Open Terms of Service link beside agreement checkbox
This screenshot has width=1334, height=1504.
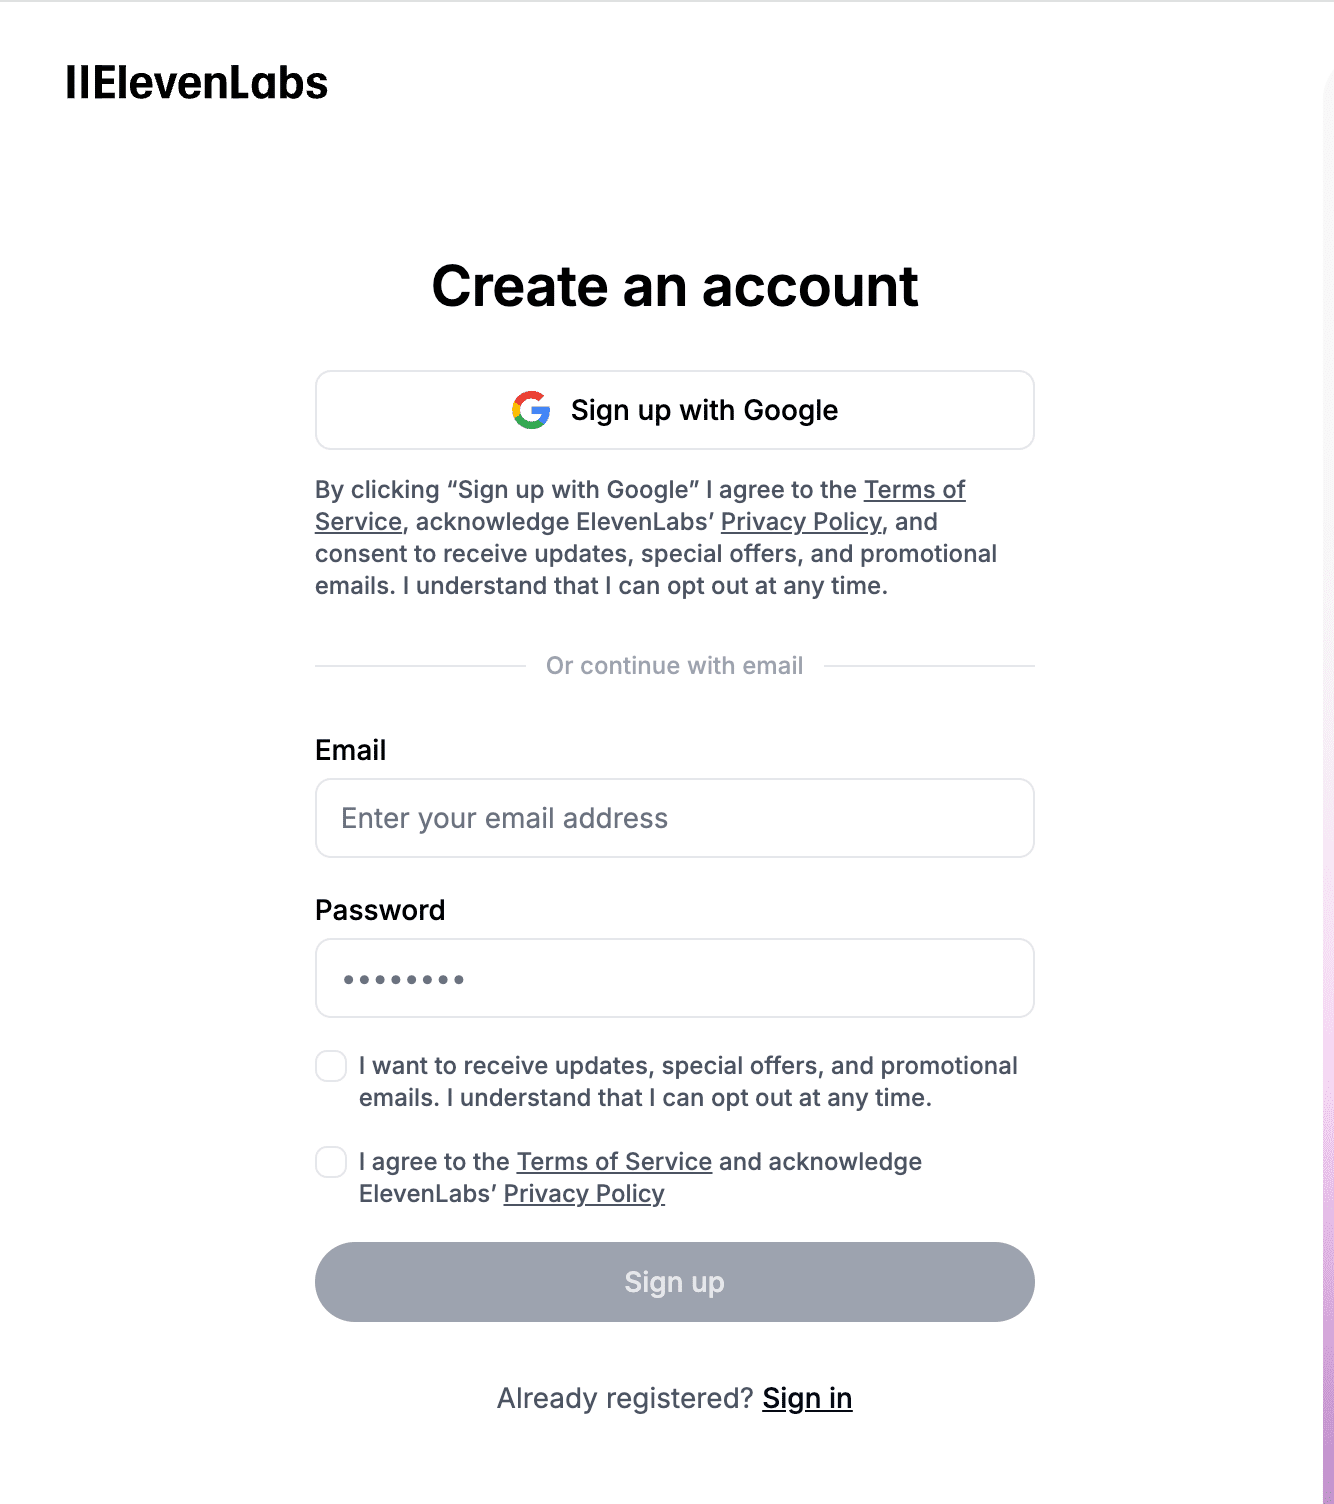614,1162
